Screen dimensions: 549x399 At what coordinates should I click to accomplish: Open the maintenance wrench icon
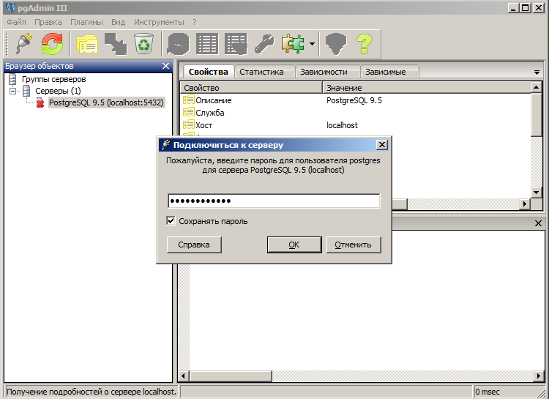[264, 44]
